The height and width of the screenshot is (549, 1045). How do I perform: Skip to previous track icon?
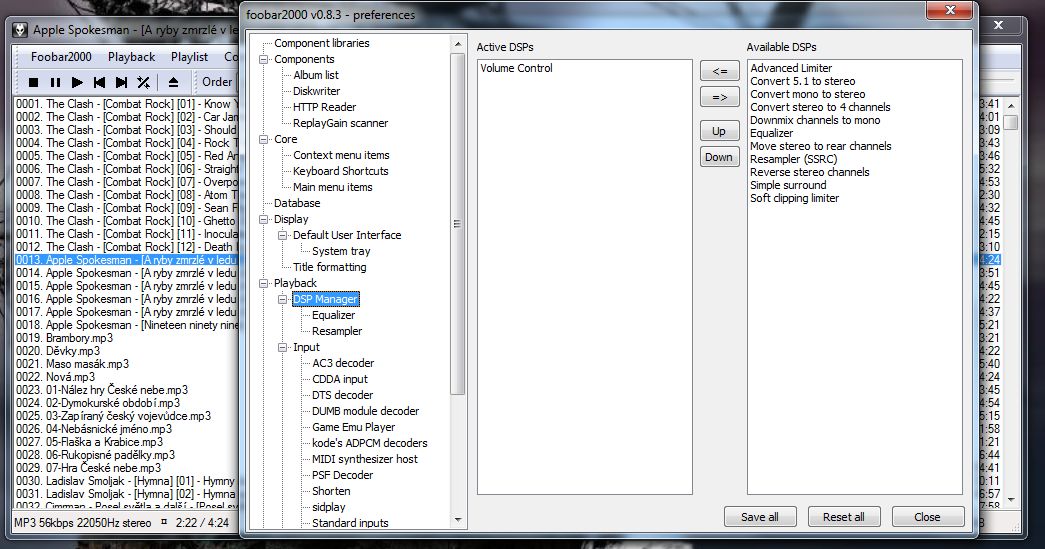[99, 83]
